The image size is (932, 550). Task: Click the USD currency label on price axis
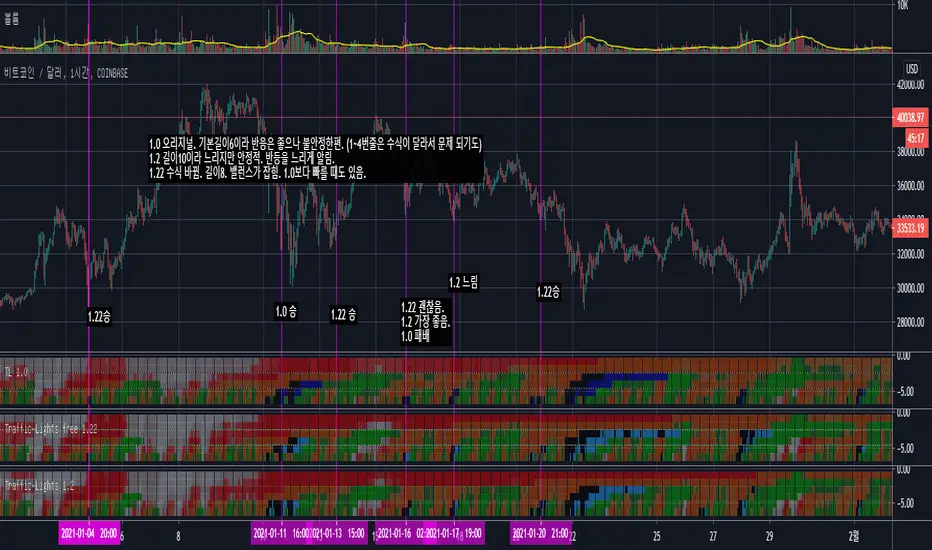point(912,69)
